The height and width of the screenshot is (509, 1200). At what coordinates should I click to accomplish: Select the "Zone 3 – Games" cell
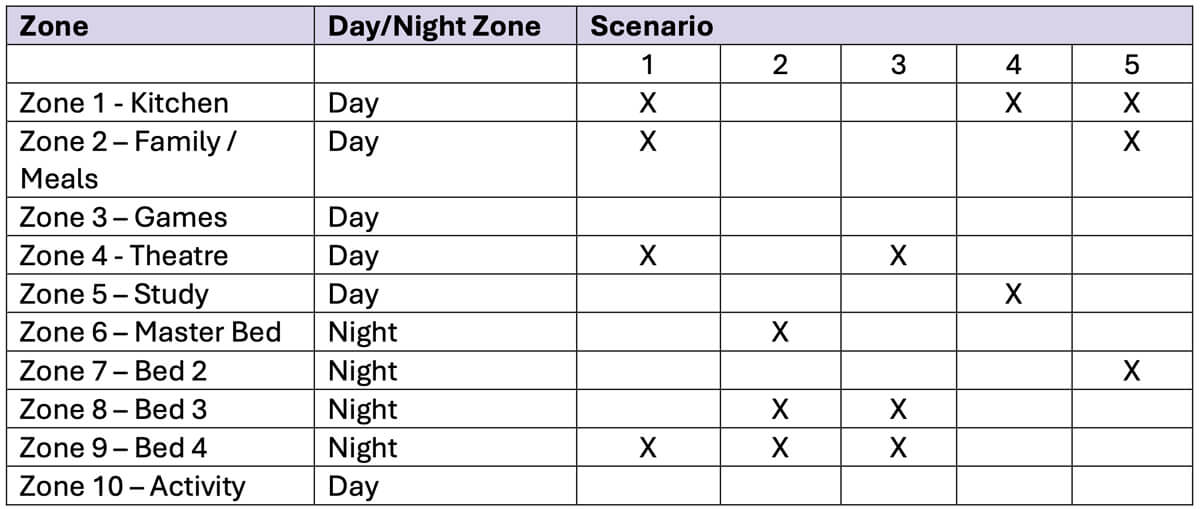pyautogui.click(x=123, y=217)
